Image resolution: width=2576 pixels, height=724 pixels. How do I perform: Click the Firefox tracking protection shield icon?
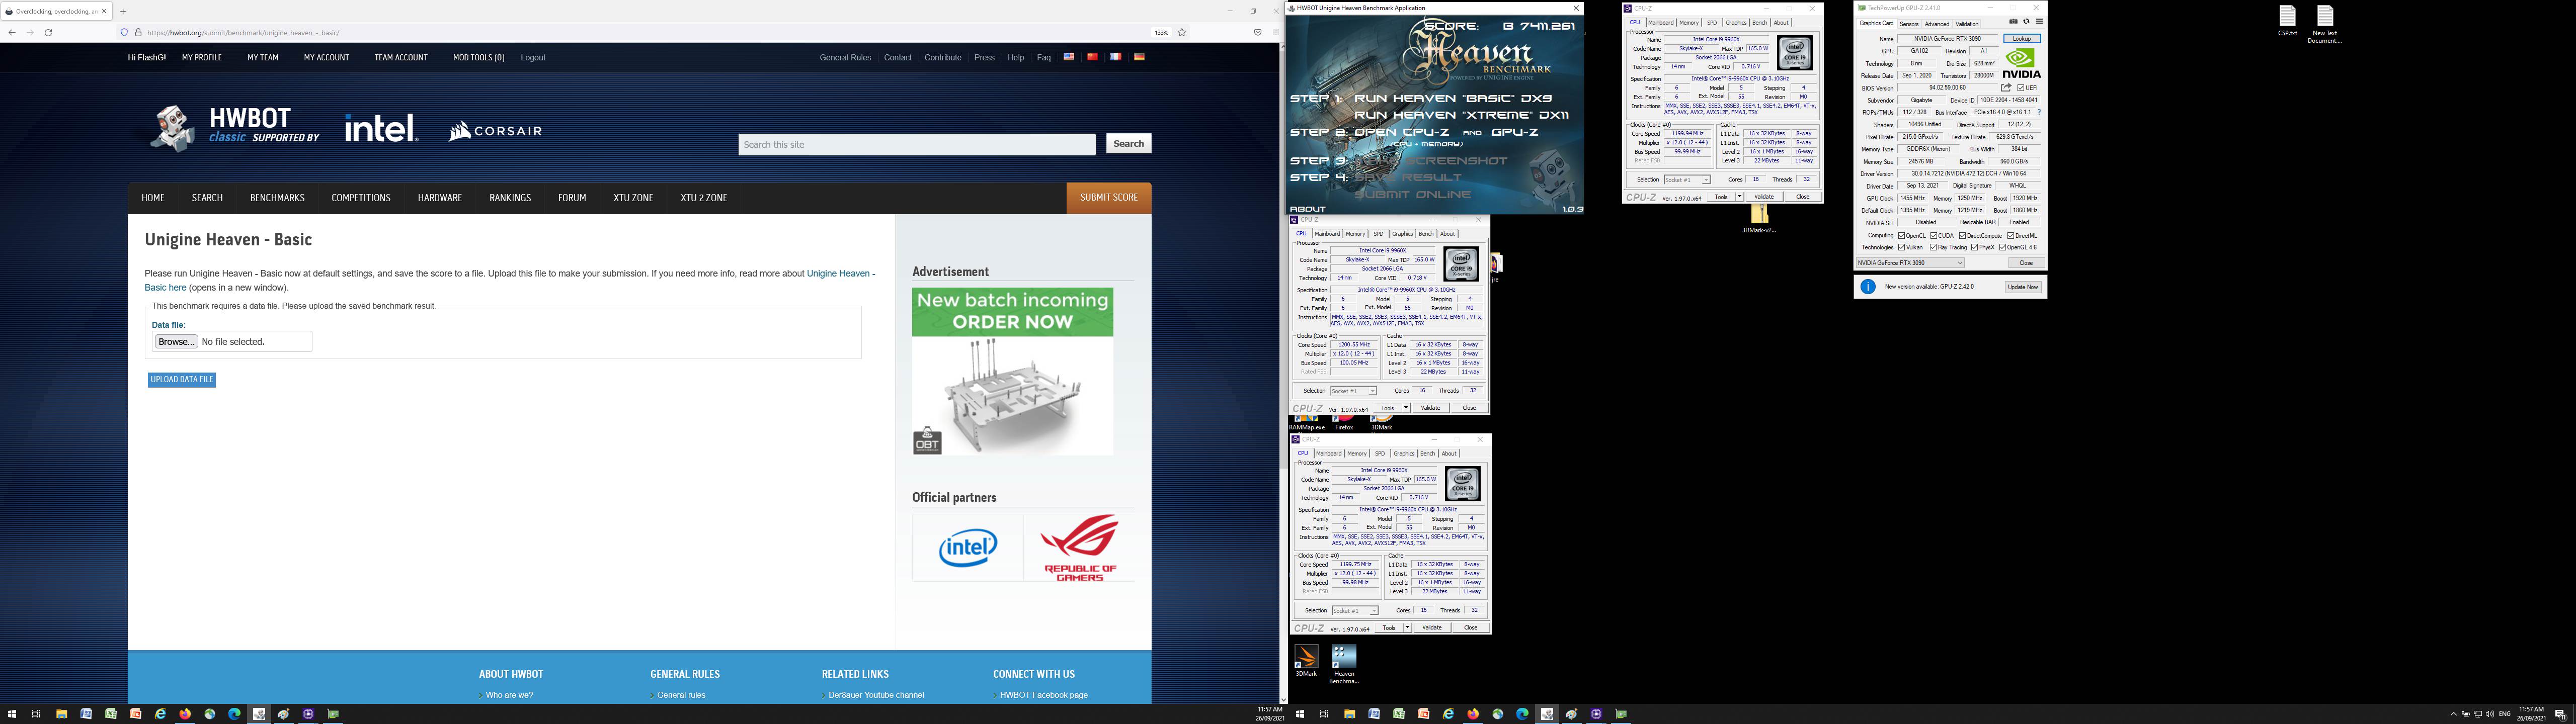tap(125, 32)
